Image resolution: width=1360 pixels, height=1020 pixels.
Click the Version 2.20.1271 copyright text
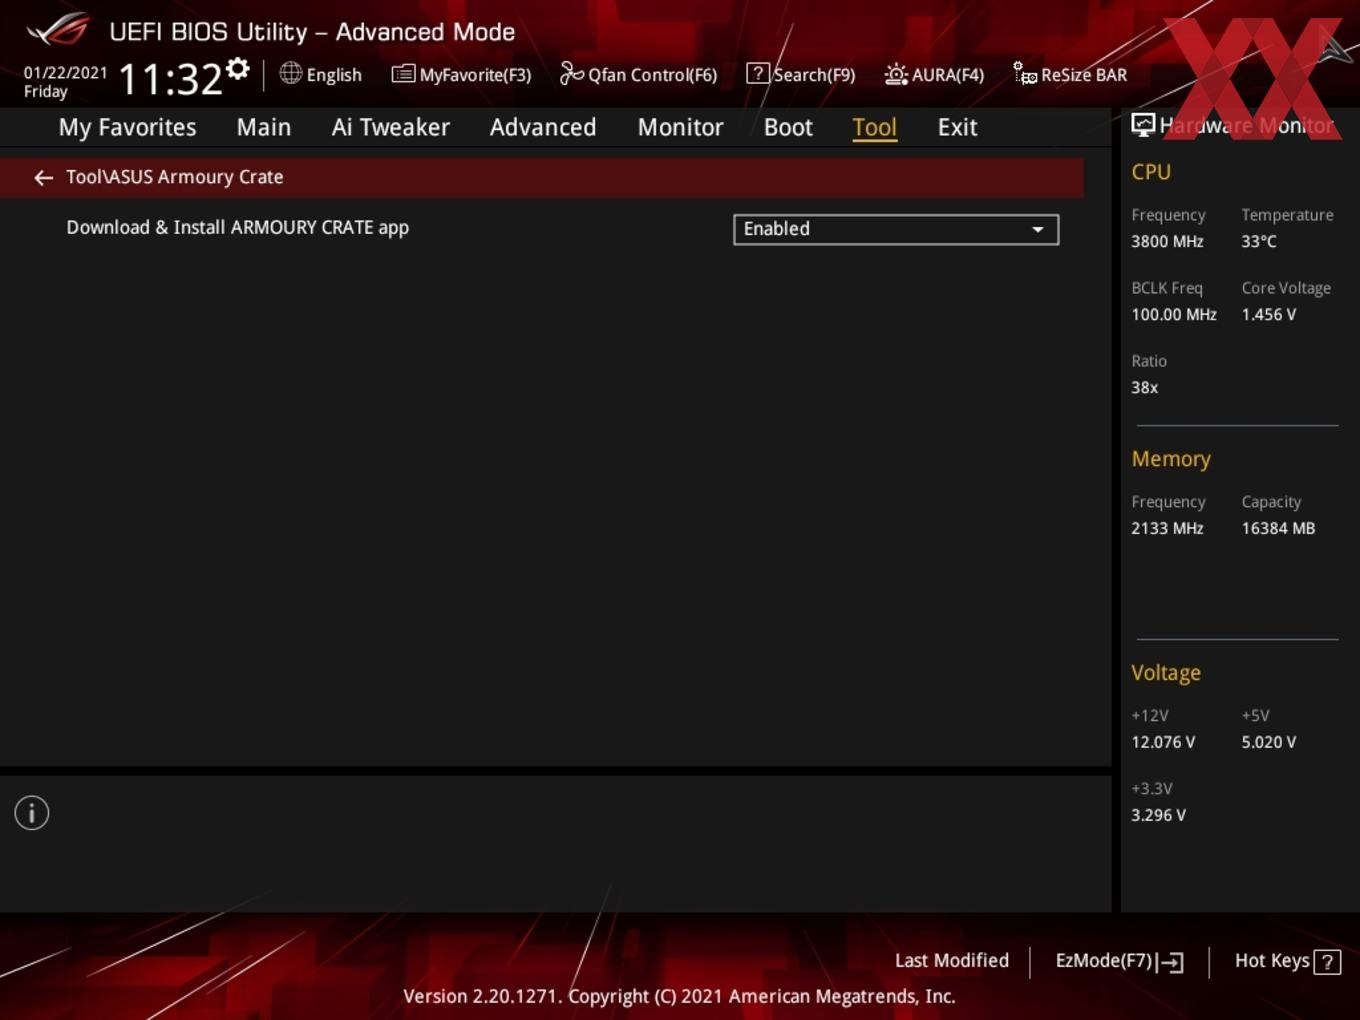coord(679,996)
